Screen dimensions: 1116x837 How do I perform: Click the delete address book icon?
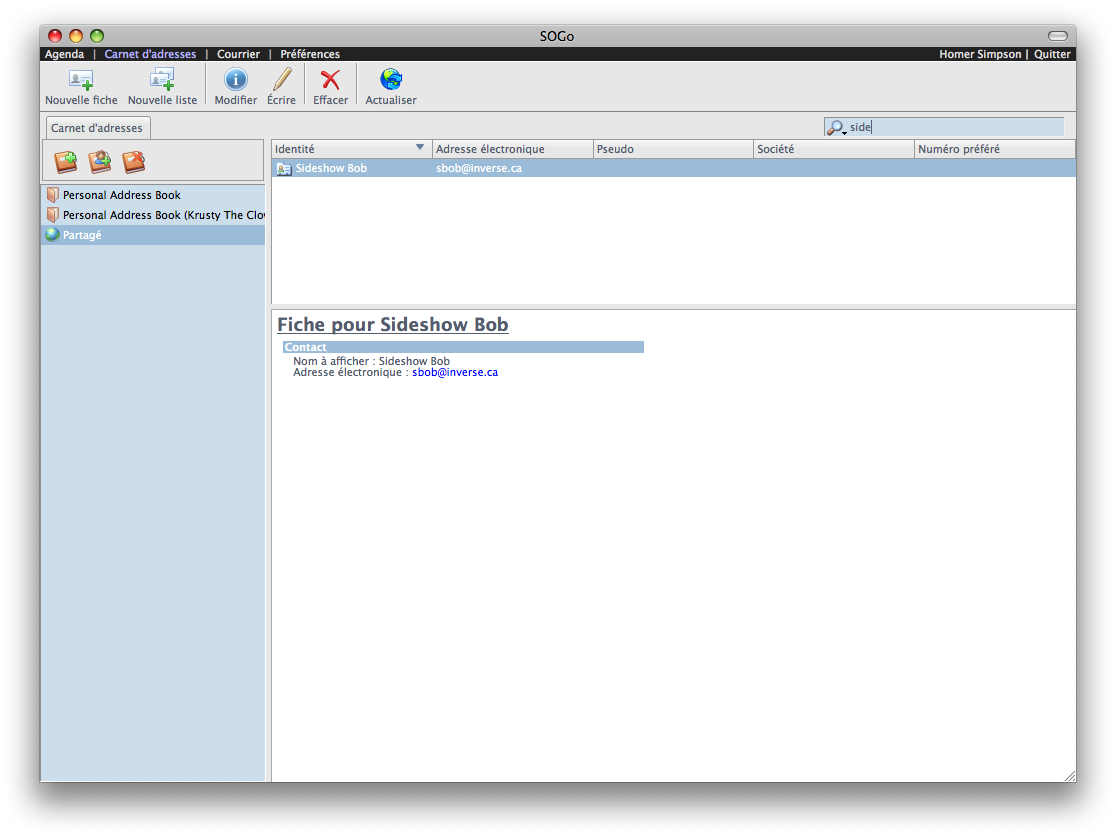coord(134,162)
